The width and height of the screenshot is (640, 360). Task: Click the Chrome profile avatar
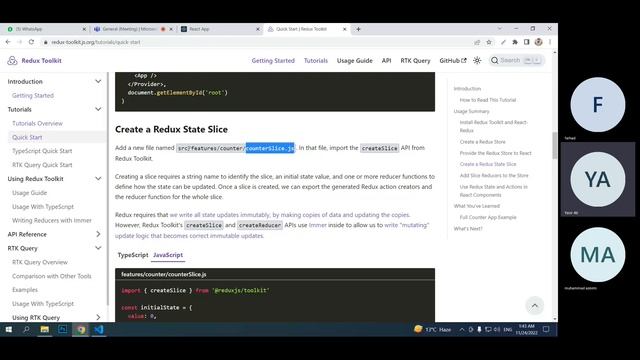pos(538,42)
